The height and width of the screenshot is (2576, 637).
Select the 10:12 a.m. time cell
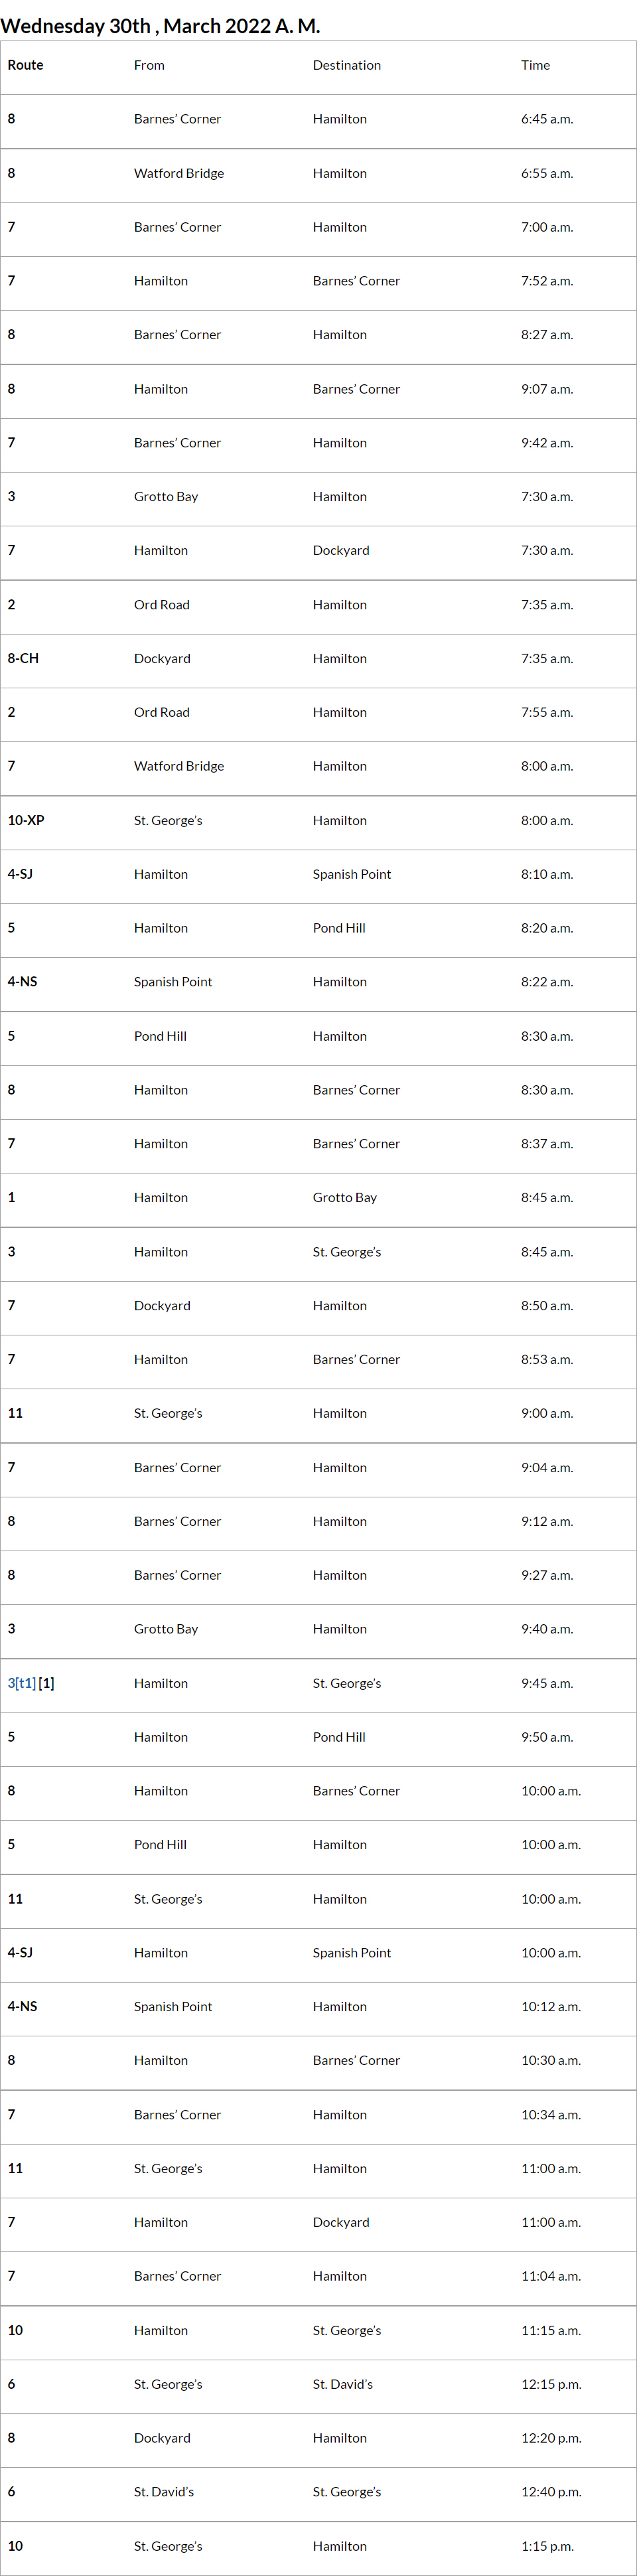[550, 2006]
